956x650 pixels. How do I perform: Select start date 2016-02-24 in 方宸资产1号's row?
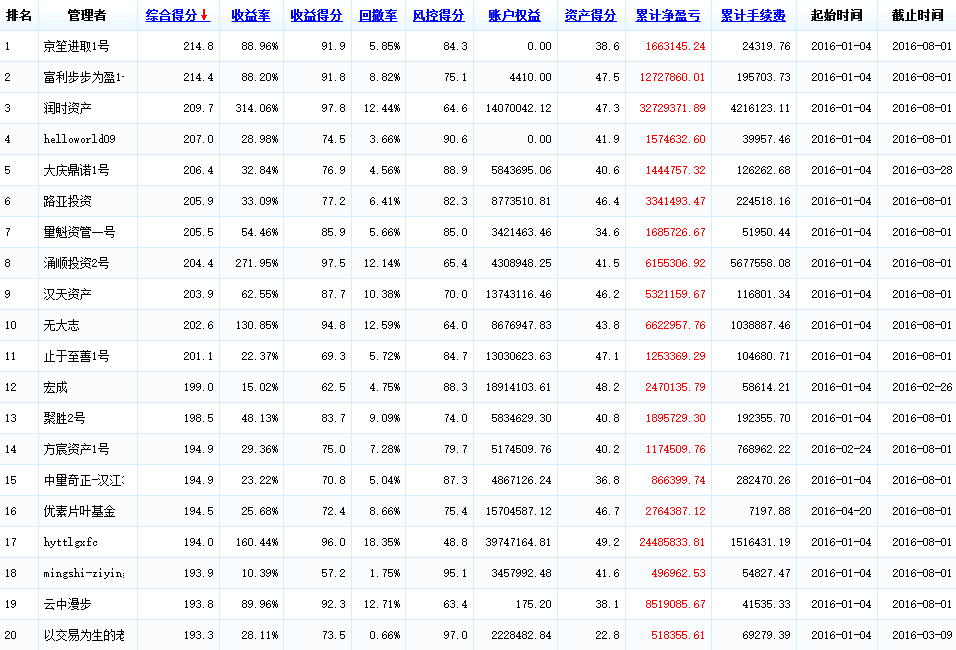click(x=841, y=449)
